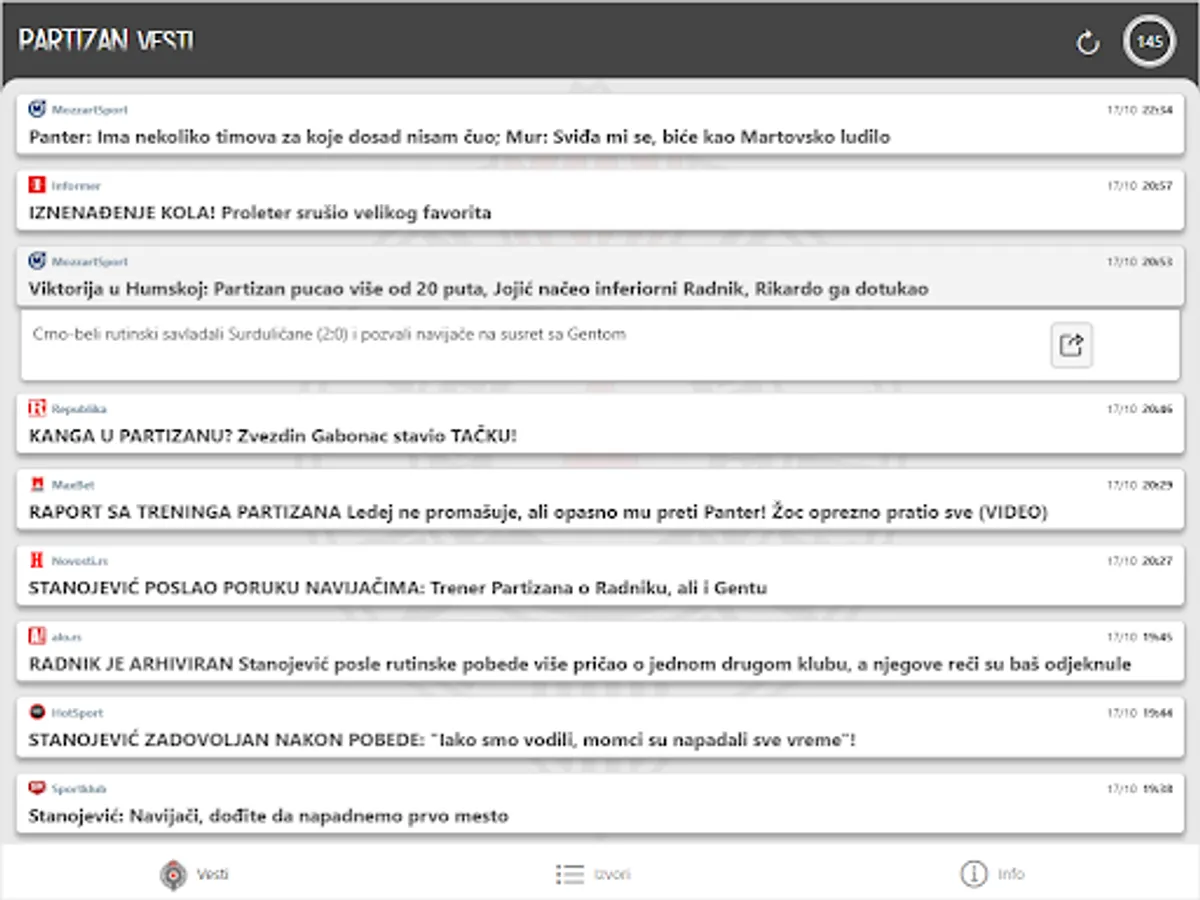Click the 'alo.rs' source name

pos(66,637)
